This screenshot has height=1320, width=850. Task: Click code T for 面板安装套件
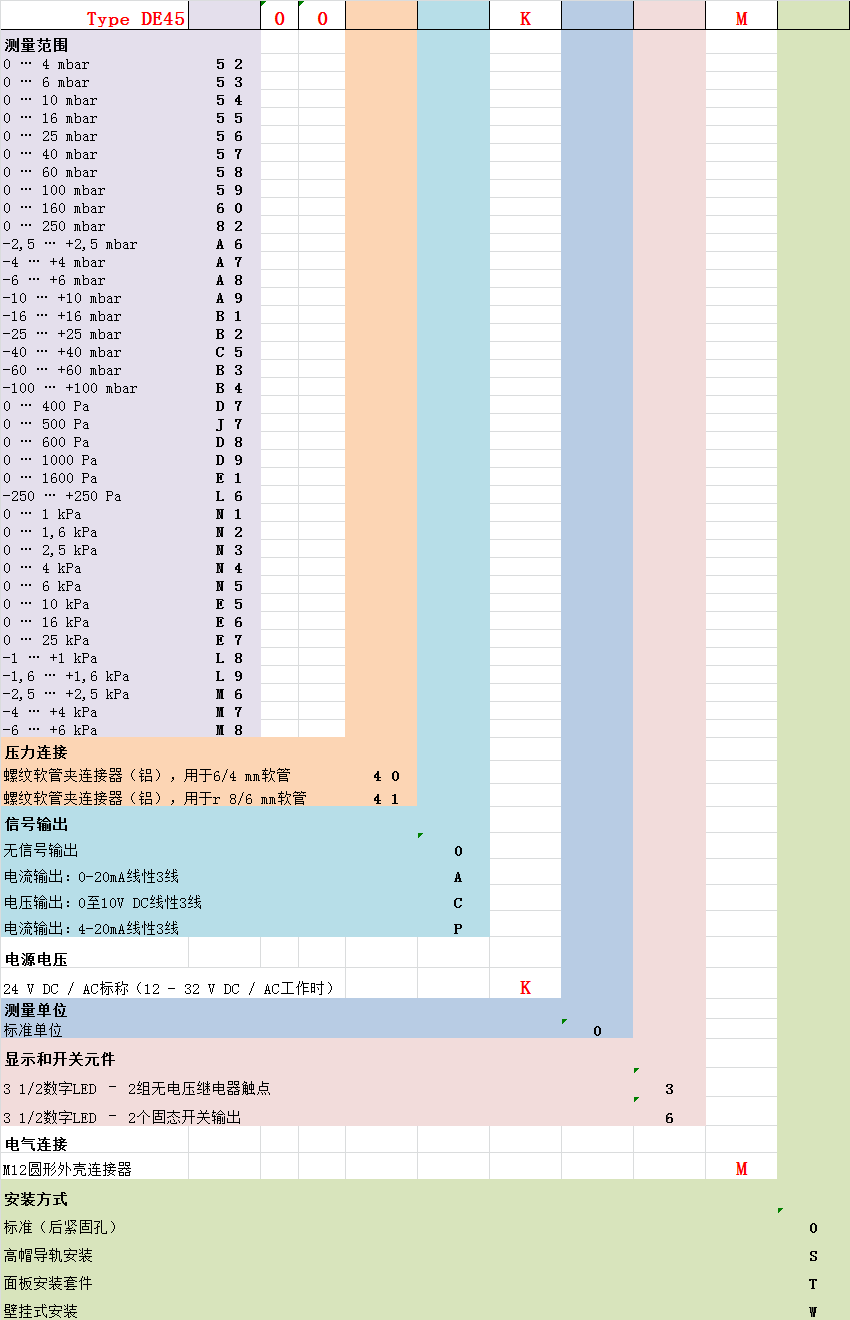click(x=813, y=1284)
